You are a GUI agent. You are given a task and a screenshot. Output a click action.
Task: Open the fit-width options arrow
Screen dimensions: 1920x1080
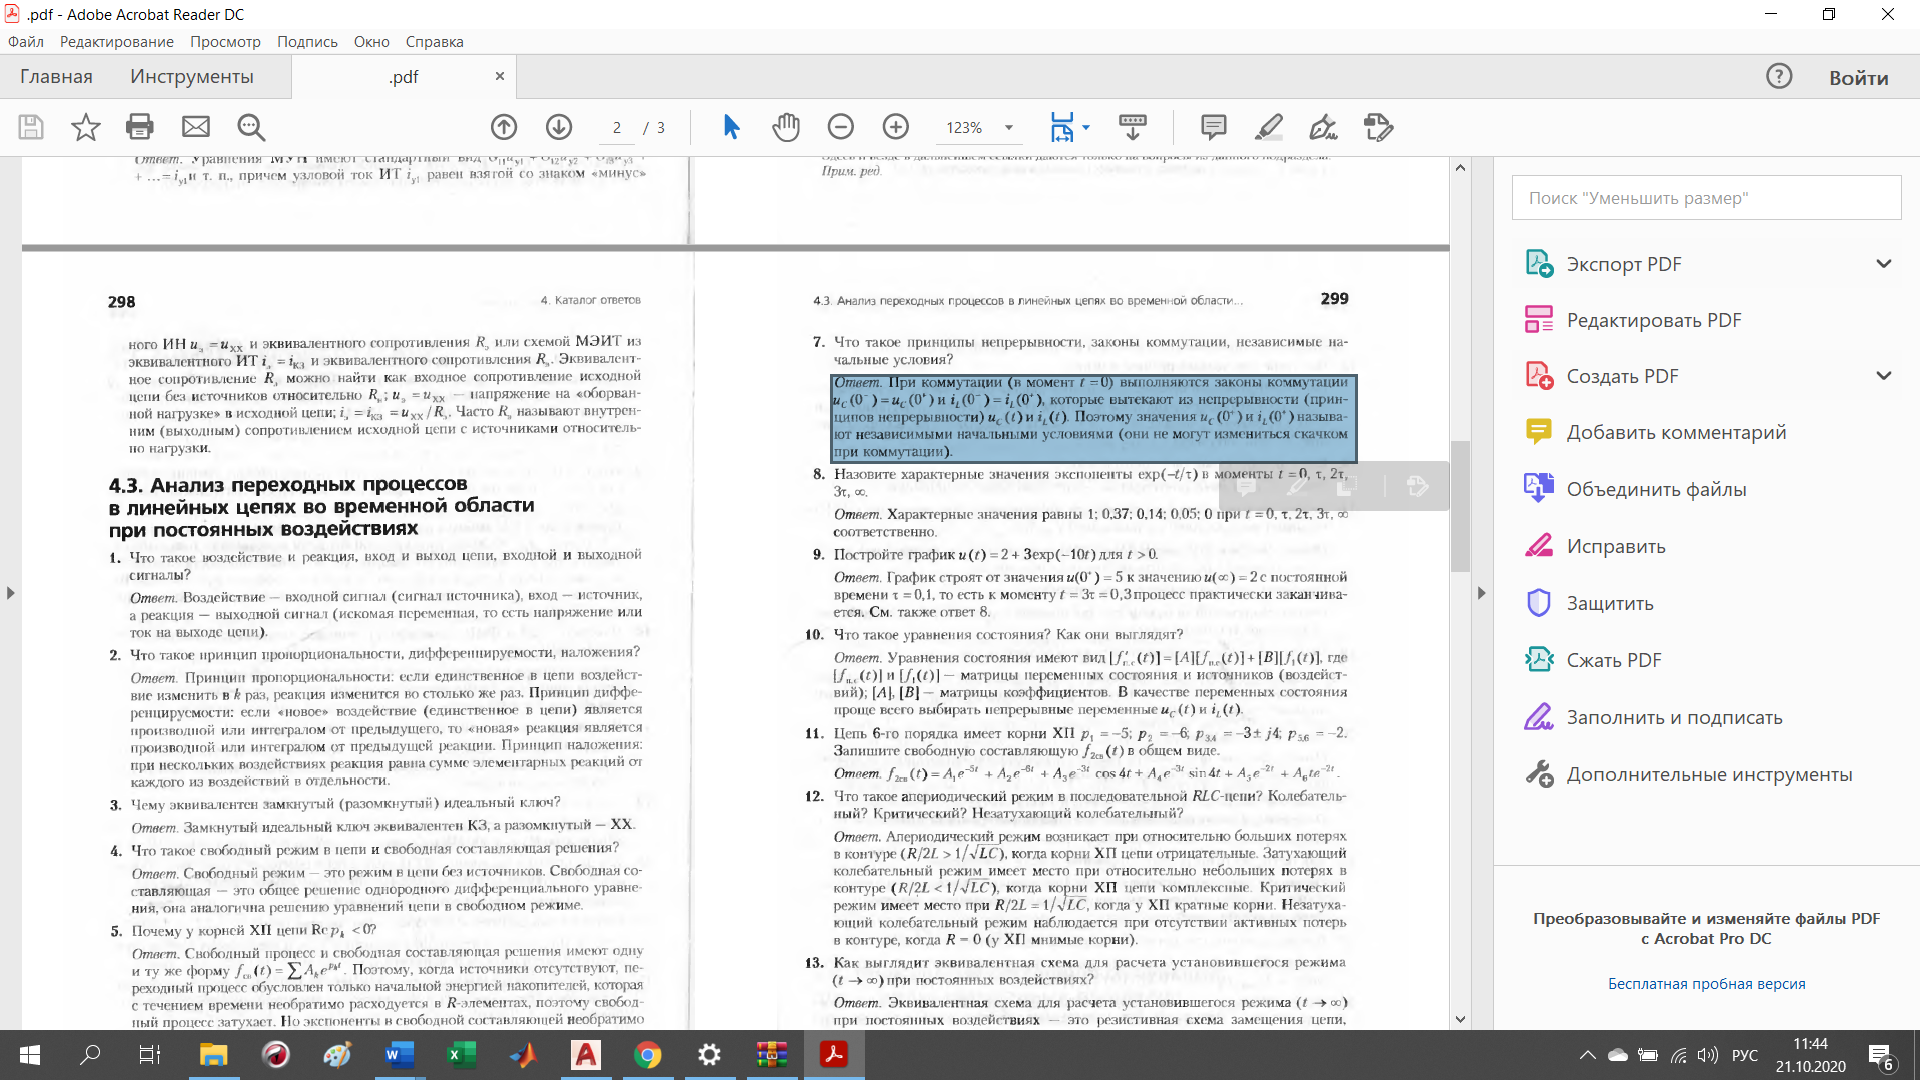[1086, 127]
